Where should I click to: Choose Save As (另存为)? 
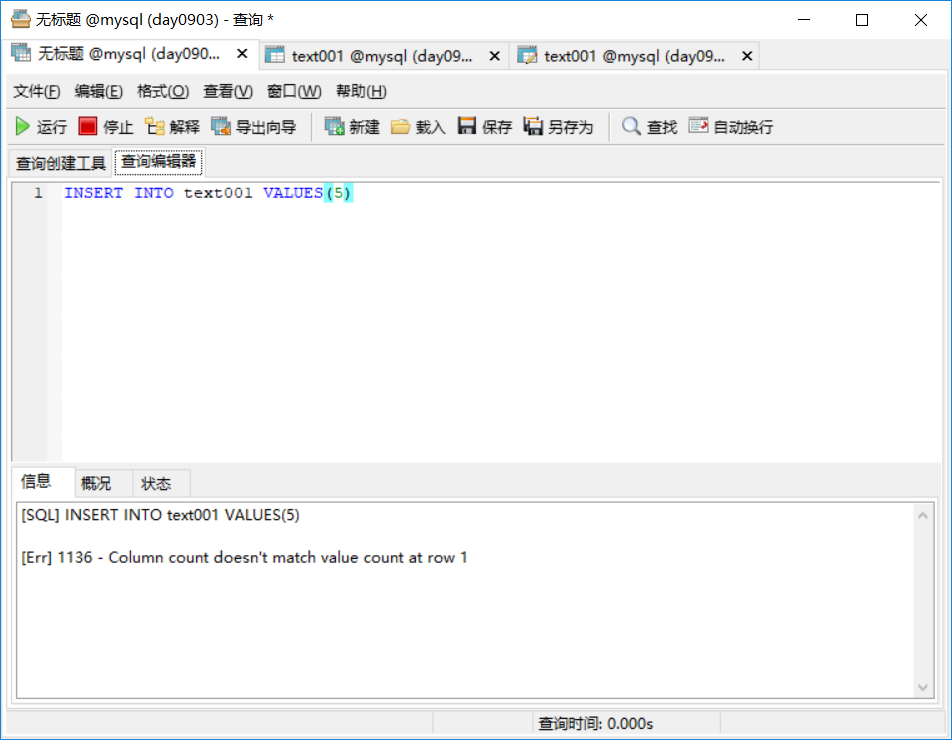(558, 126)
